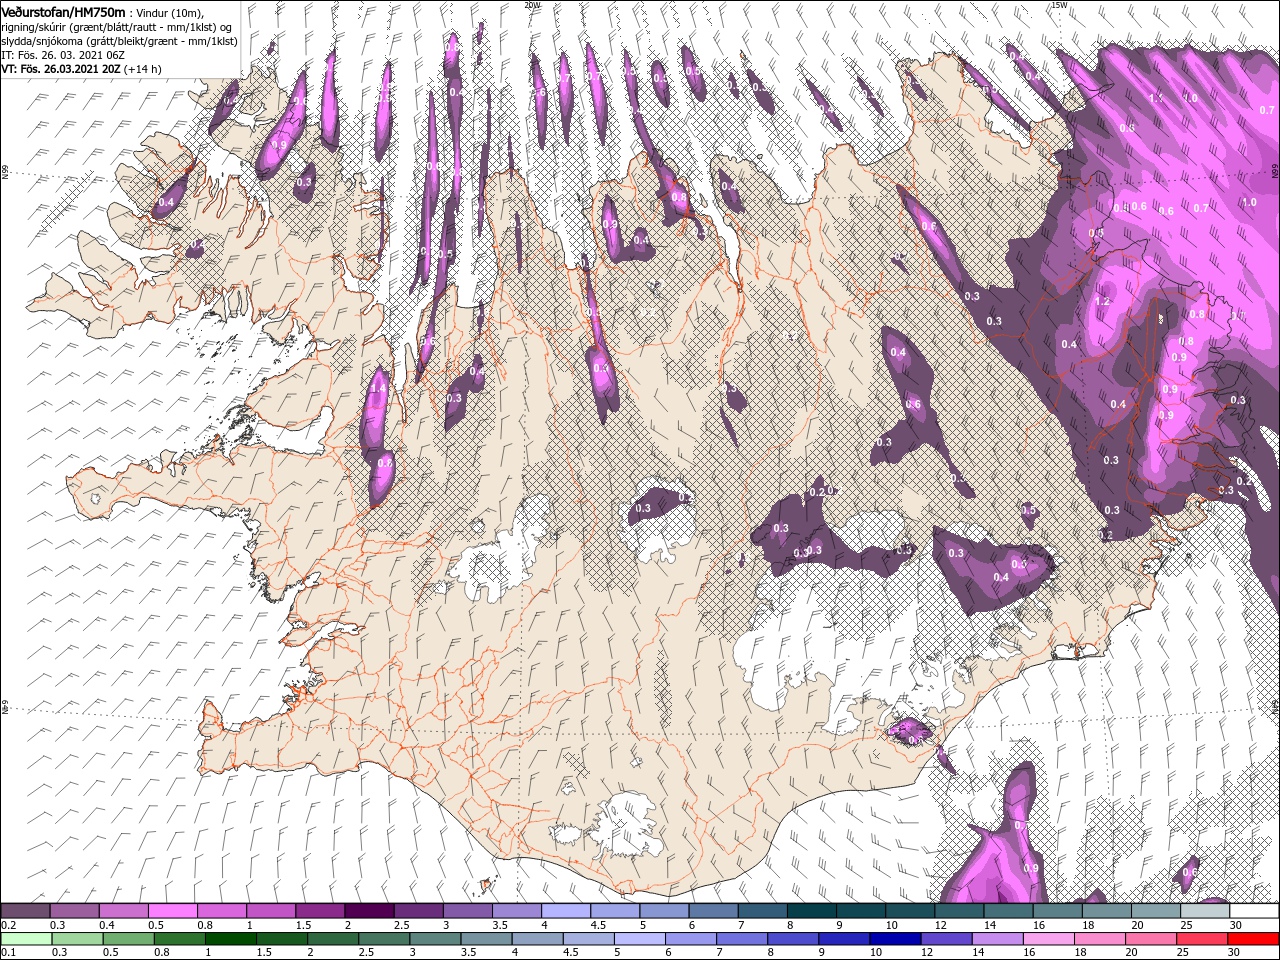Click the '0.2' legend label
The height and width of the screenshot is (960, 1280).
[x=8, y=924]
